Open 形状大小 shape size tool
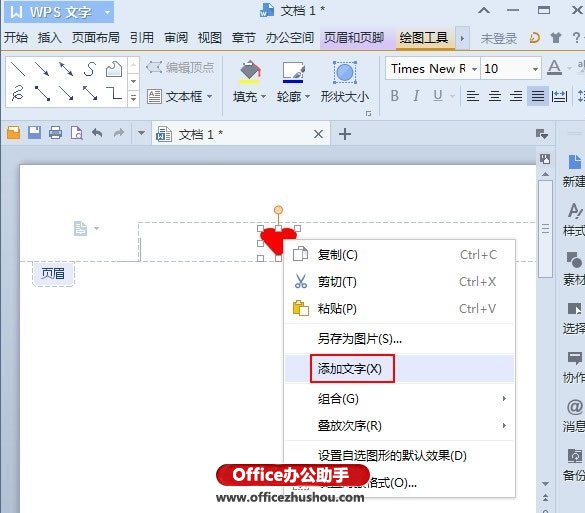The image size is (585, 513). point(345,73)
